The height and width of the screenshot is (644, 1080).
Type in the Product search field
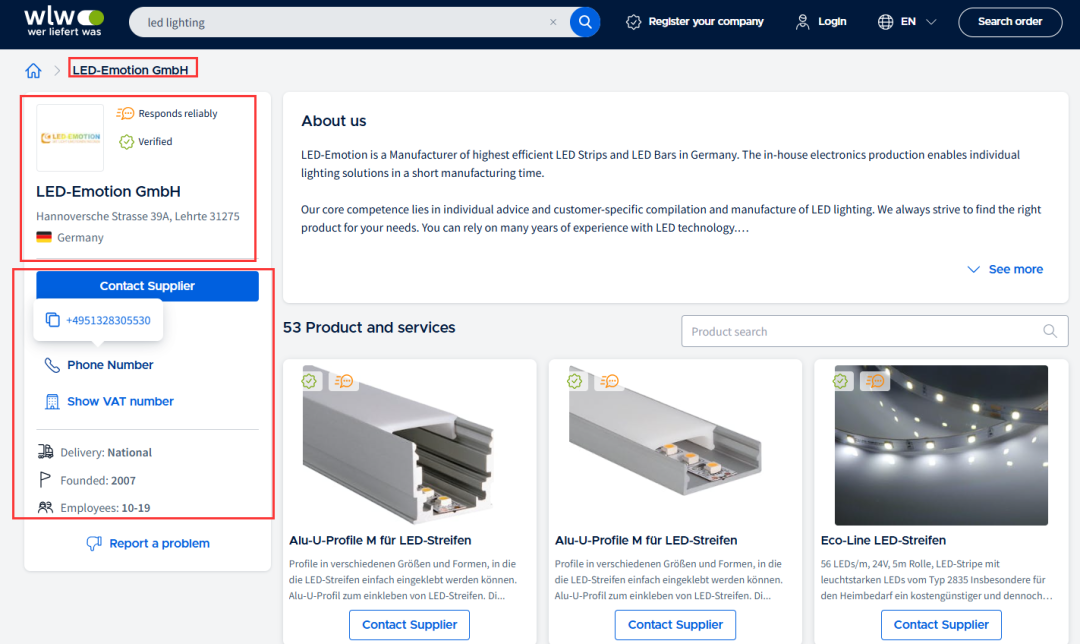pos(860,331)
